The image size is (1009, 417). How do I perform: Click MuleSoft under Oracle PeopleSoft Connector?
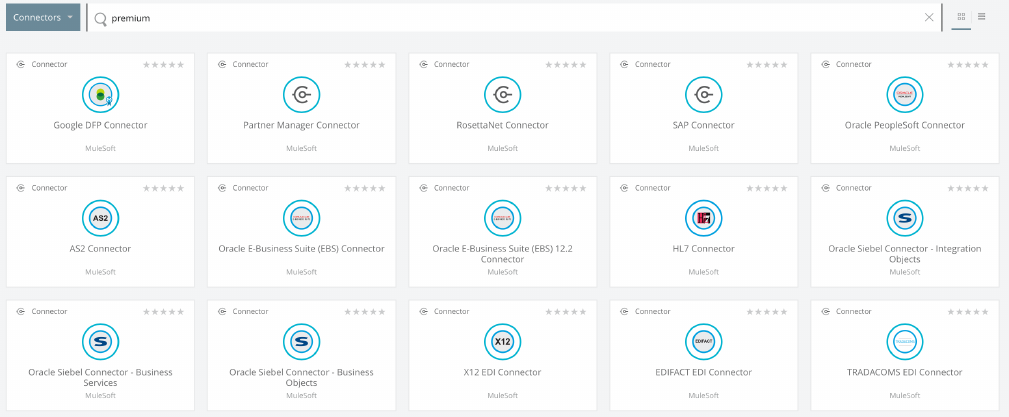(905, 149)
